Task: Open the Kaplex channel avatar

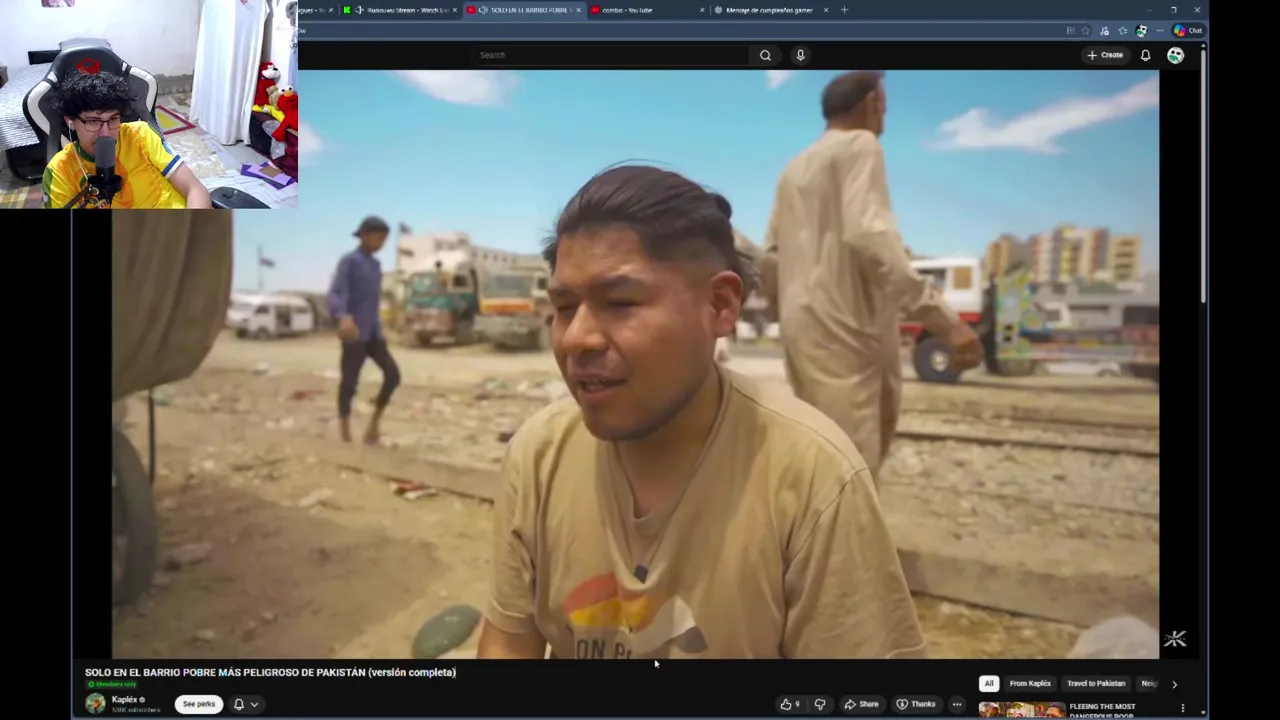Action: 95,704
